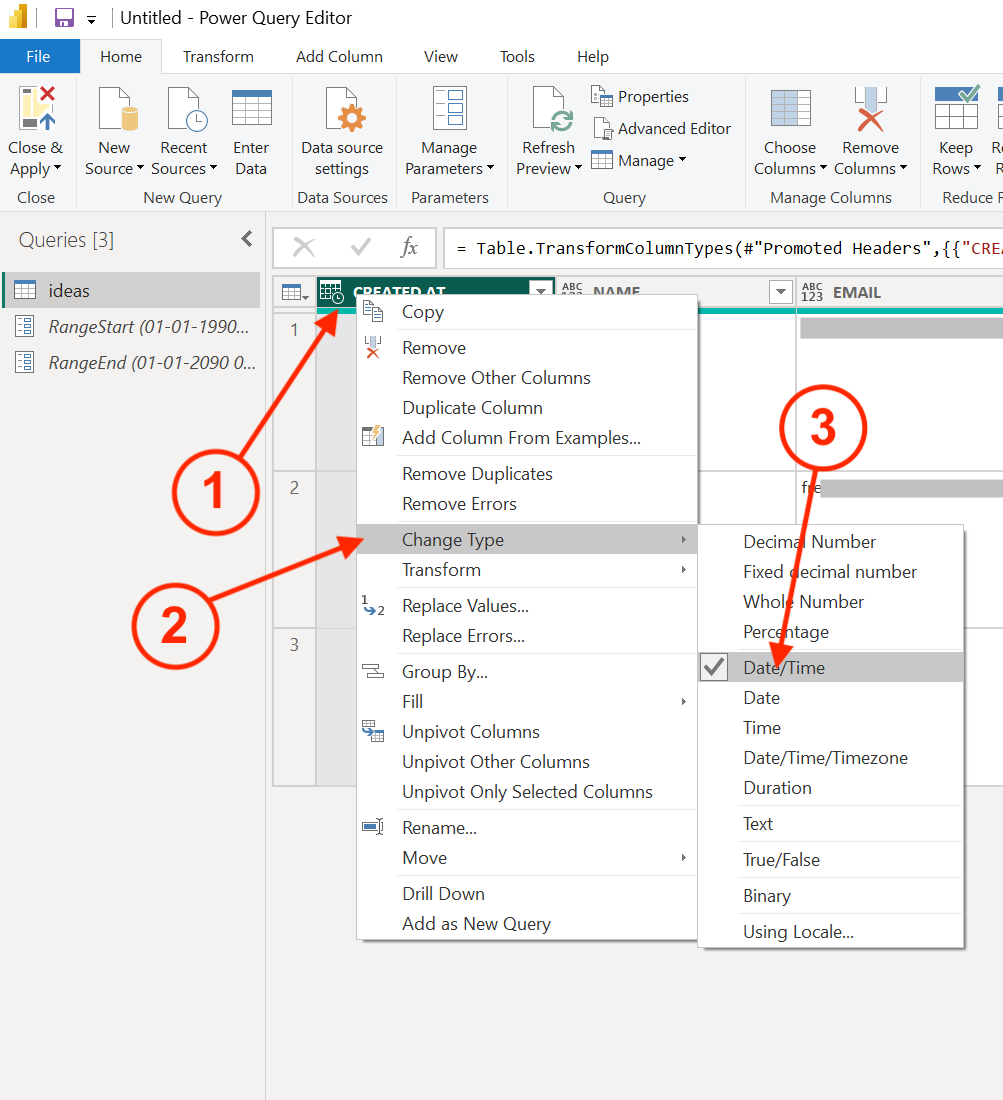1003x1100 pixels.
Task: Collapse the Queries pane
Action: tap(247, 239)
